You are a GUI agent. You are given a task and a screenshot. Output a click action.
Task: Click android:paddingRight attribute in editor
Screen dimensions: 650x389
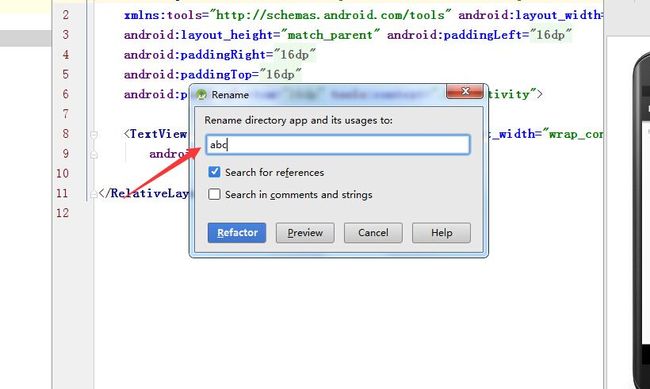[x=195, y=55]
